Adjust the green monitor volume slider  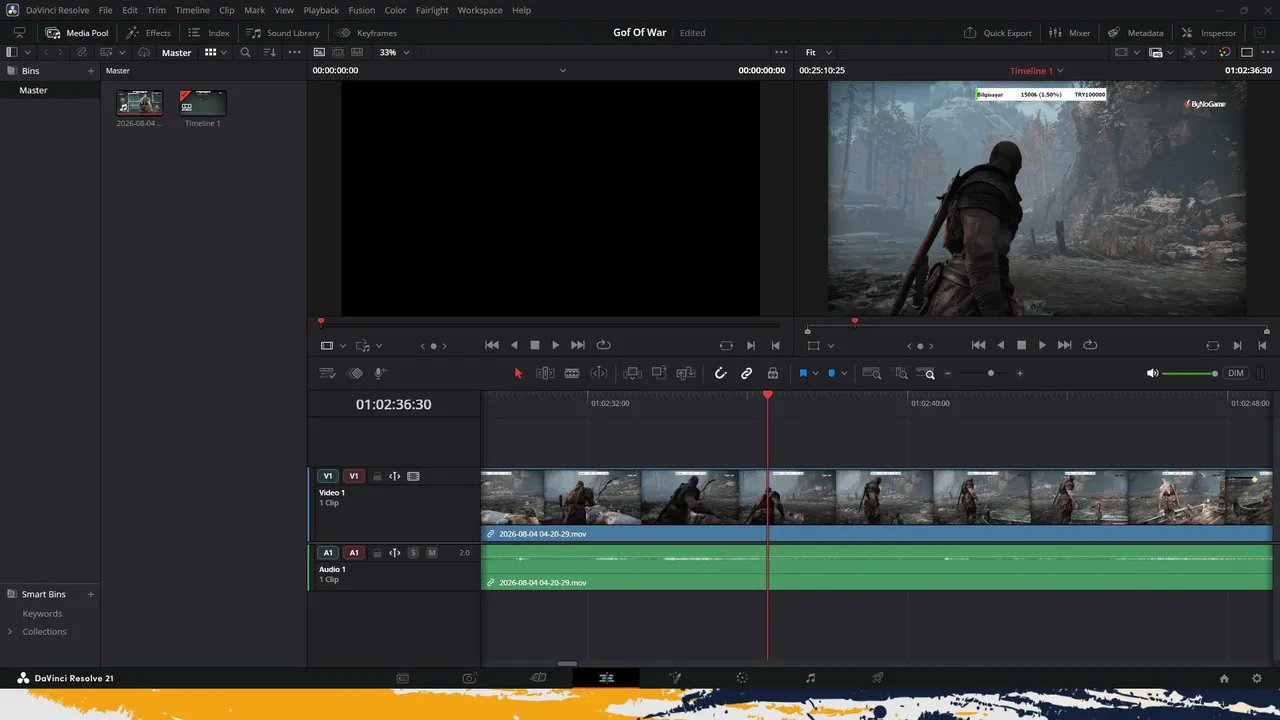click(1189, 373)
